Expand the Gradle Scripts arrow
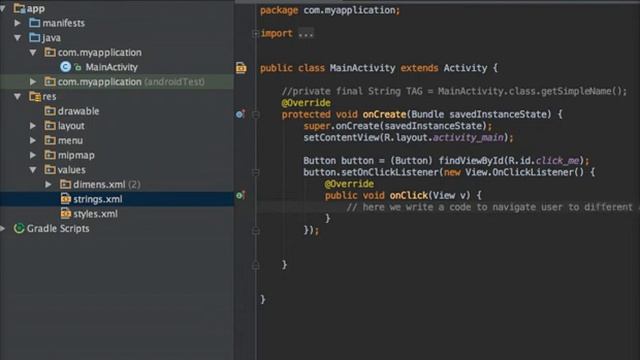The image size is (640, 360). (2, 229)
